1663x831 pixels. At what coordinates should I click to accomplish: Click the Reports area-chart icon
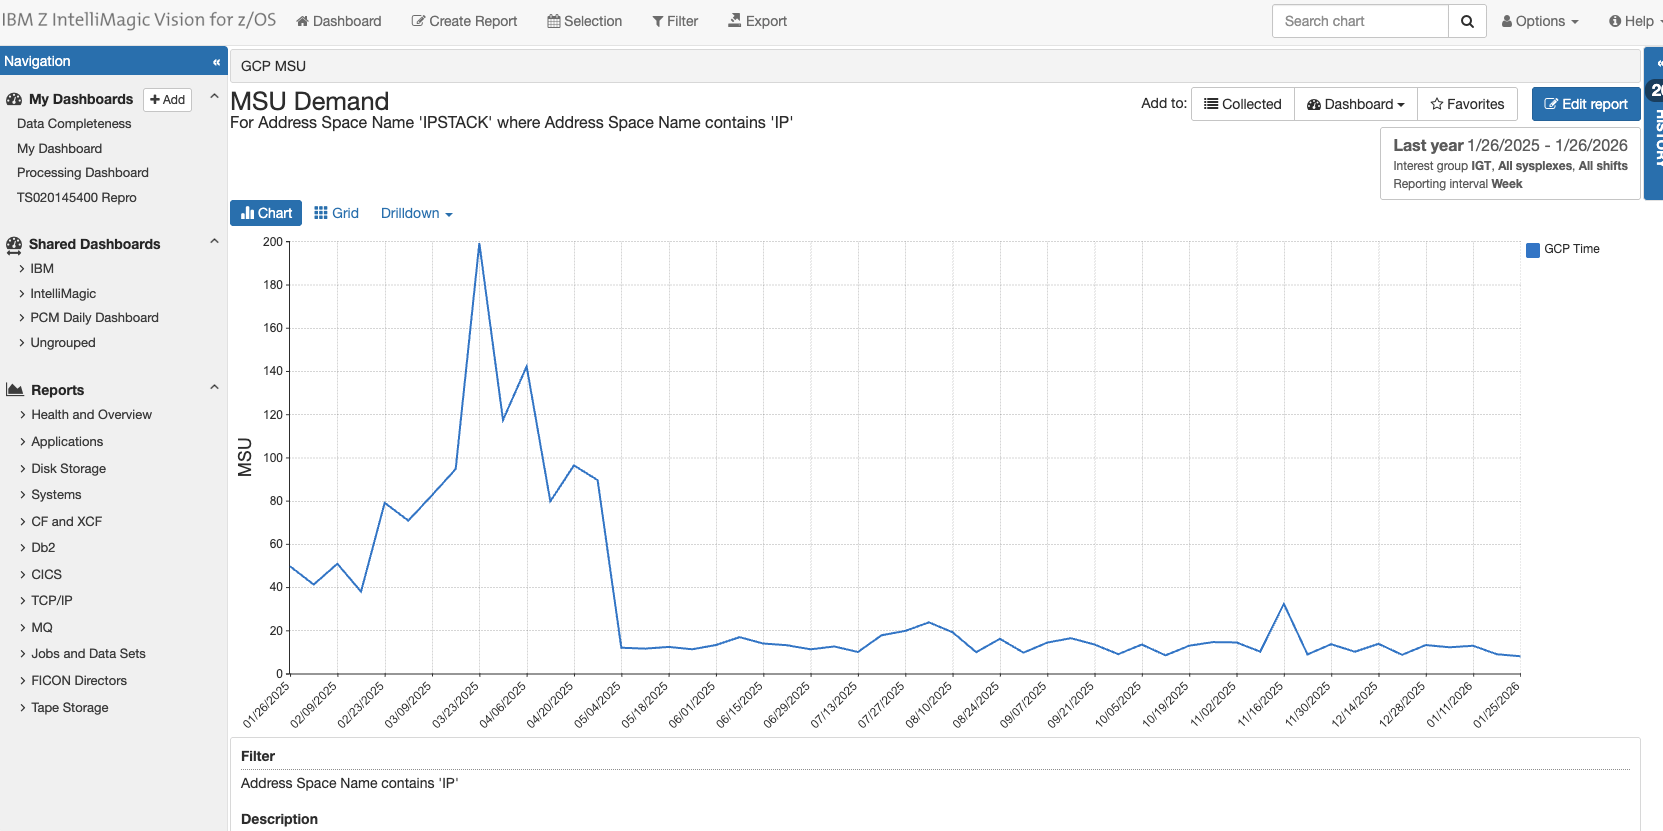point(15,390)
